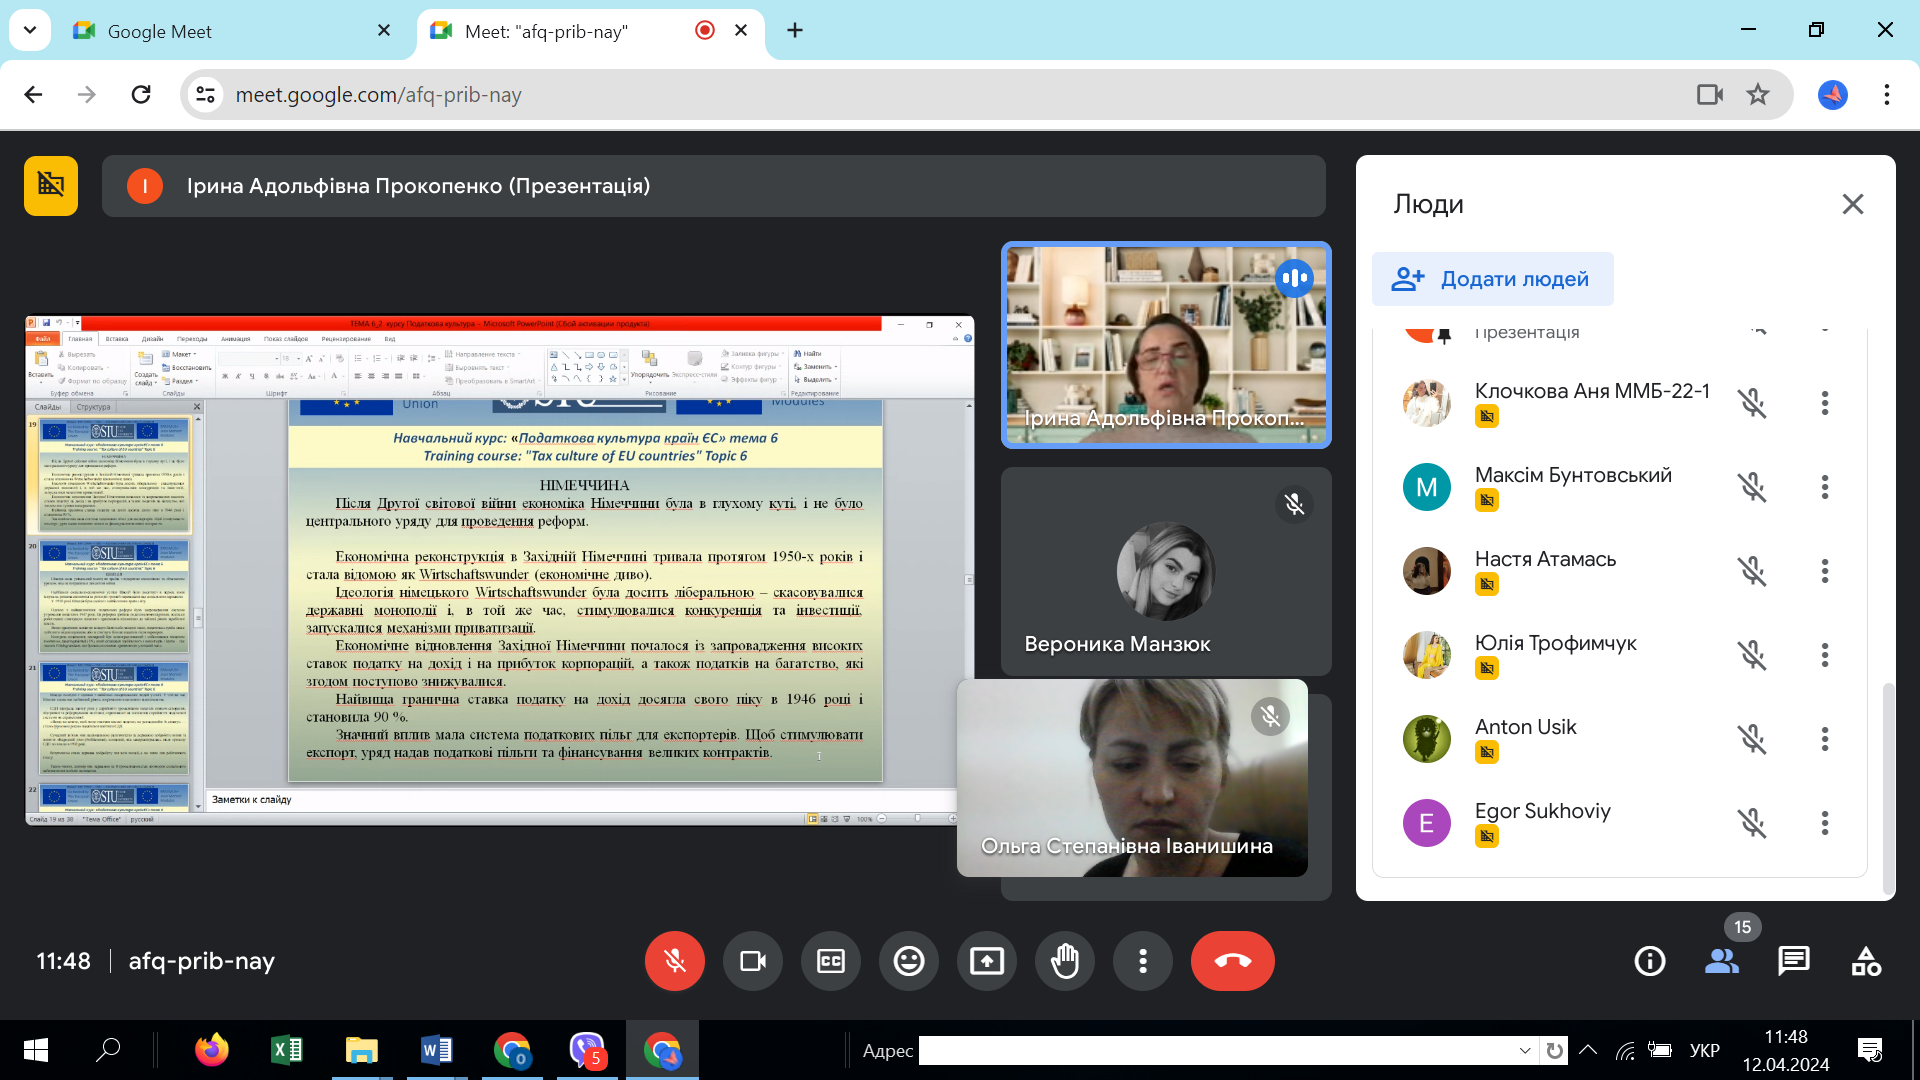
Task: Open the activities icon
Action: (1866, 961)
